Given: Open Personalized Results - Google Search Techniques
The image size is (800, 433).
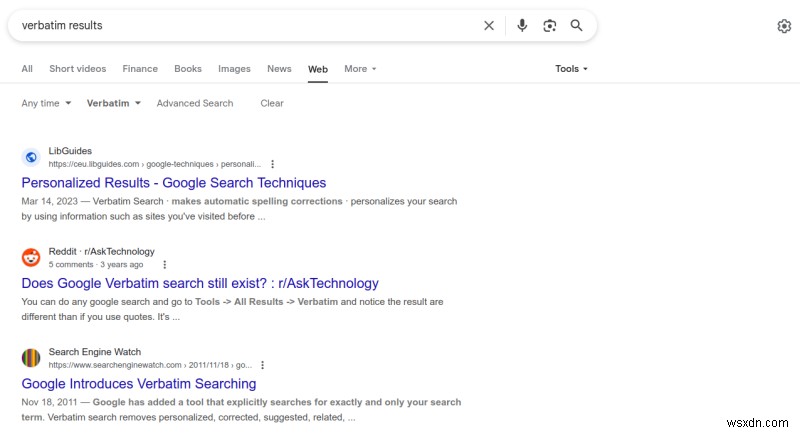Looking at the screenshot, I should (x=173, y=183).
